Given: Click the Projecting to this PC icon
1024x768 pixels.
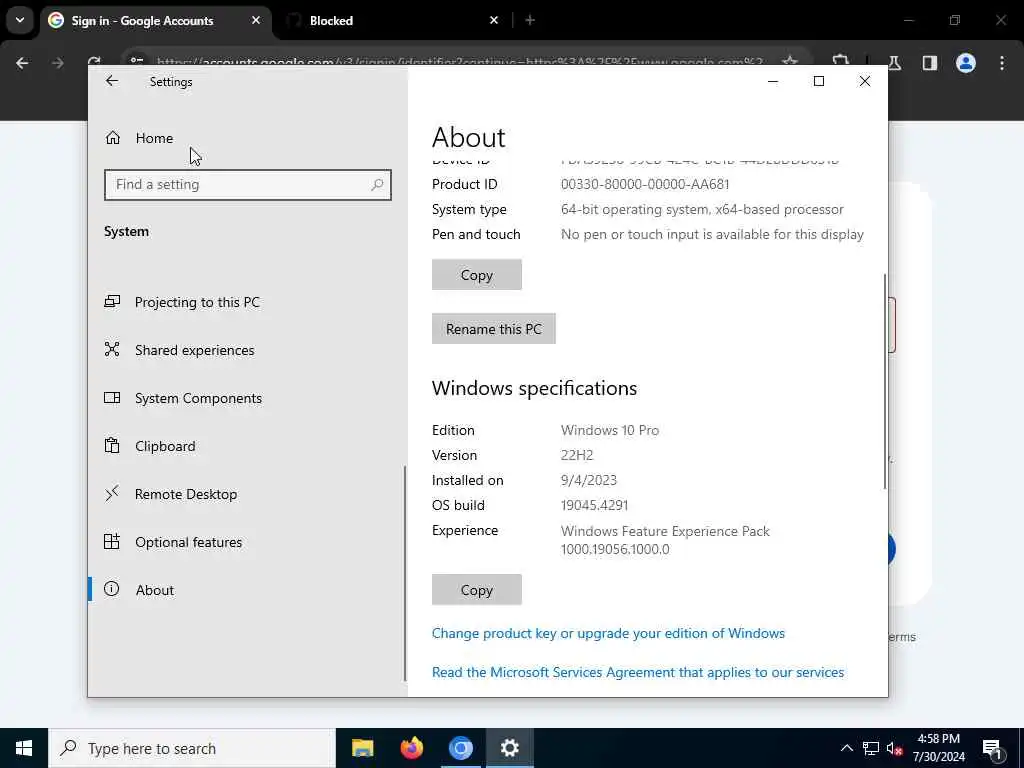Looking at the screenshot, I should [112, 302].
